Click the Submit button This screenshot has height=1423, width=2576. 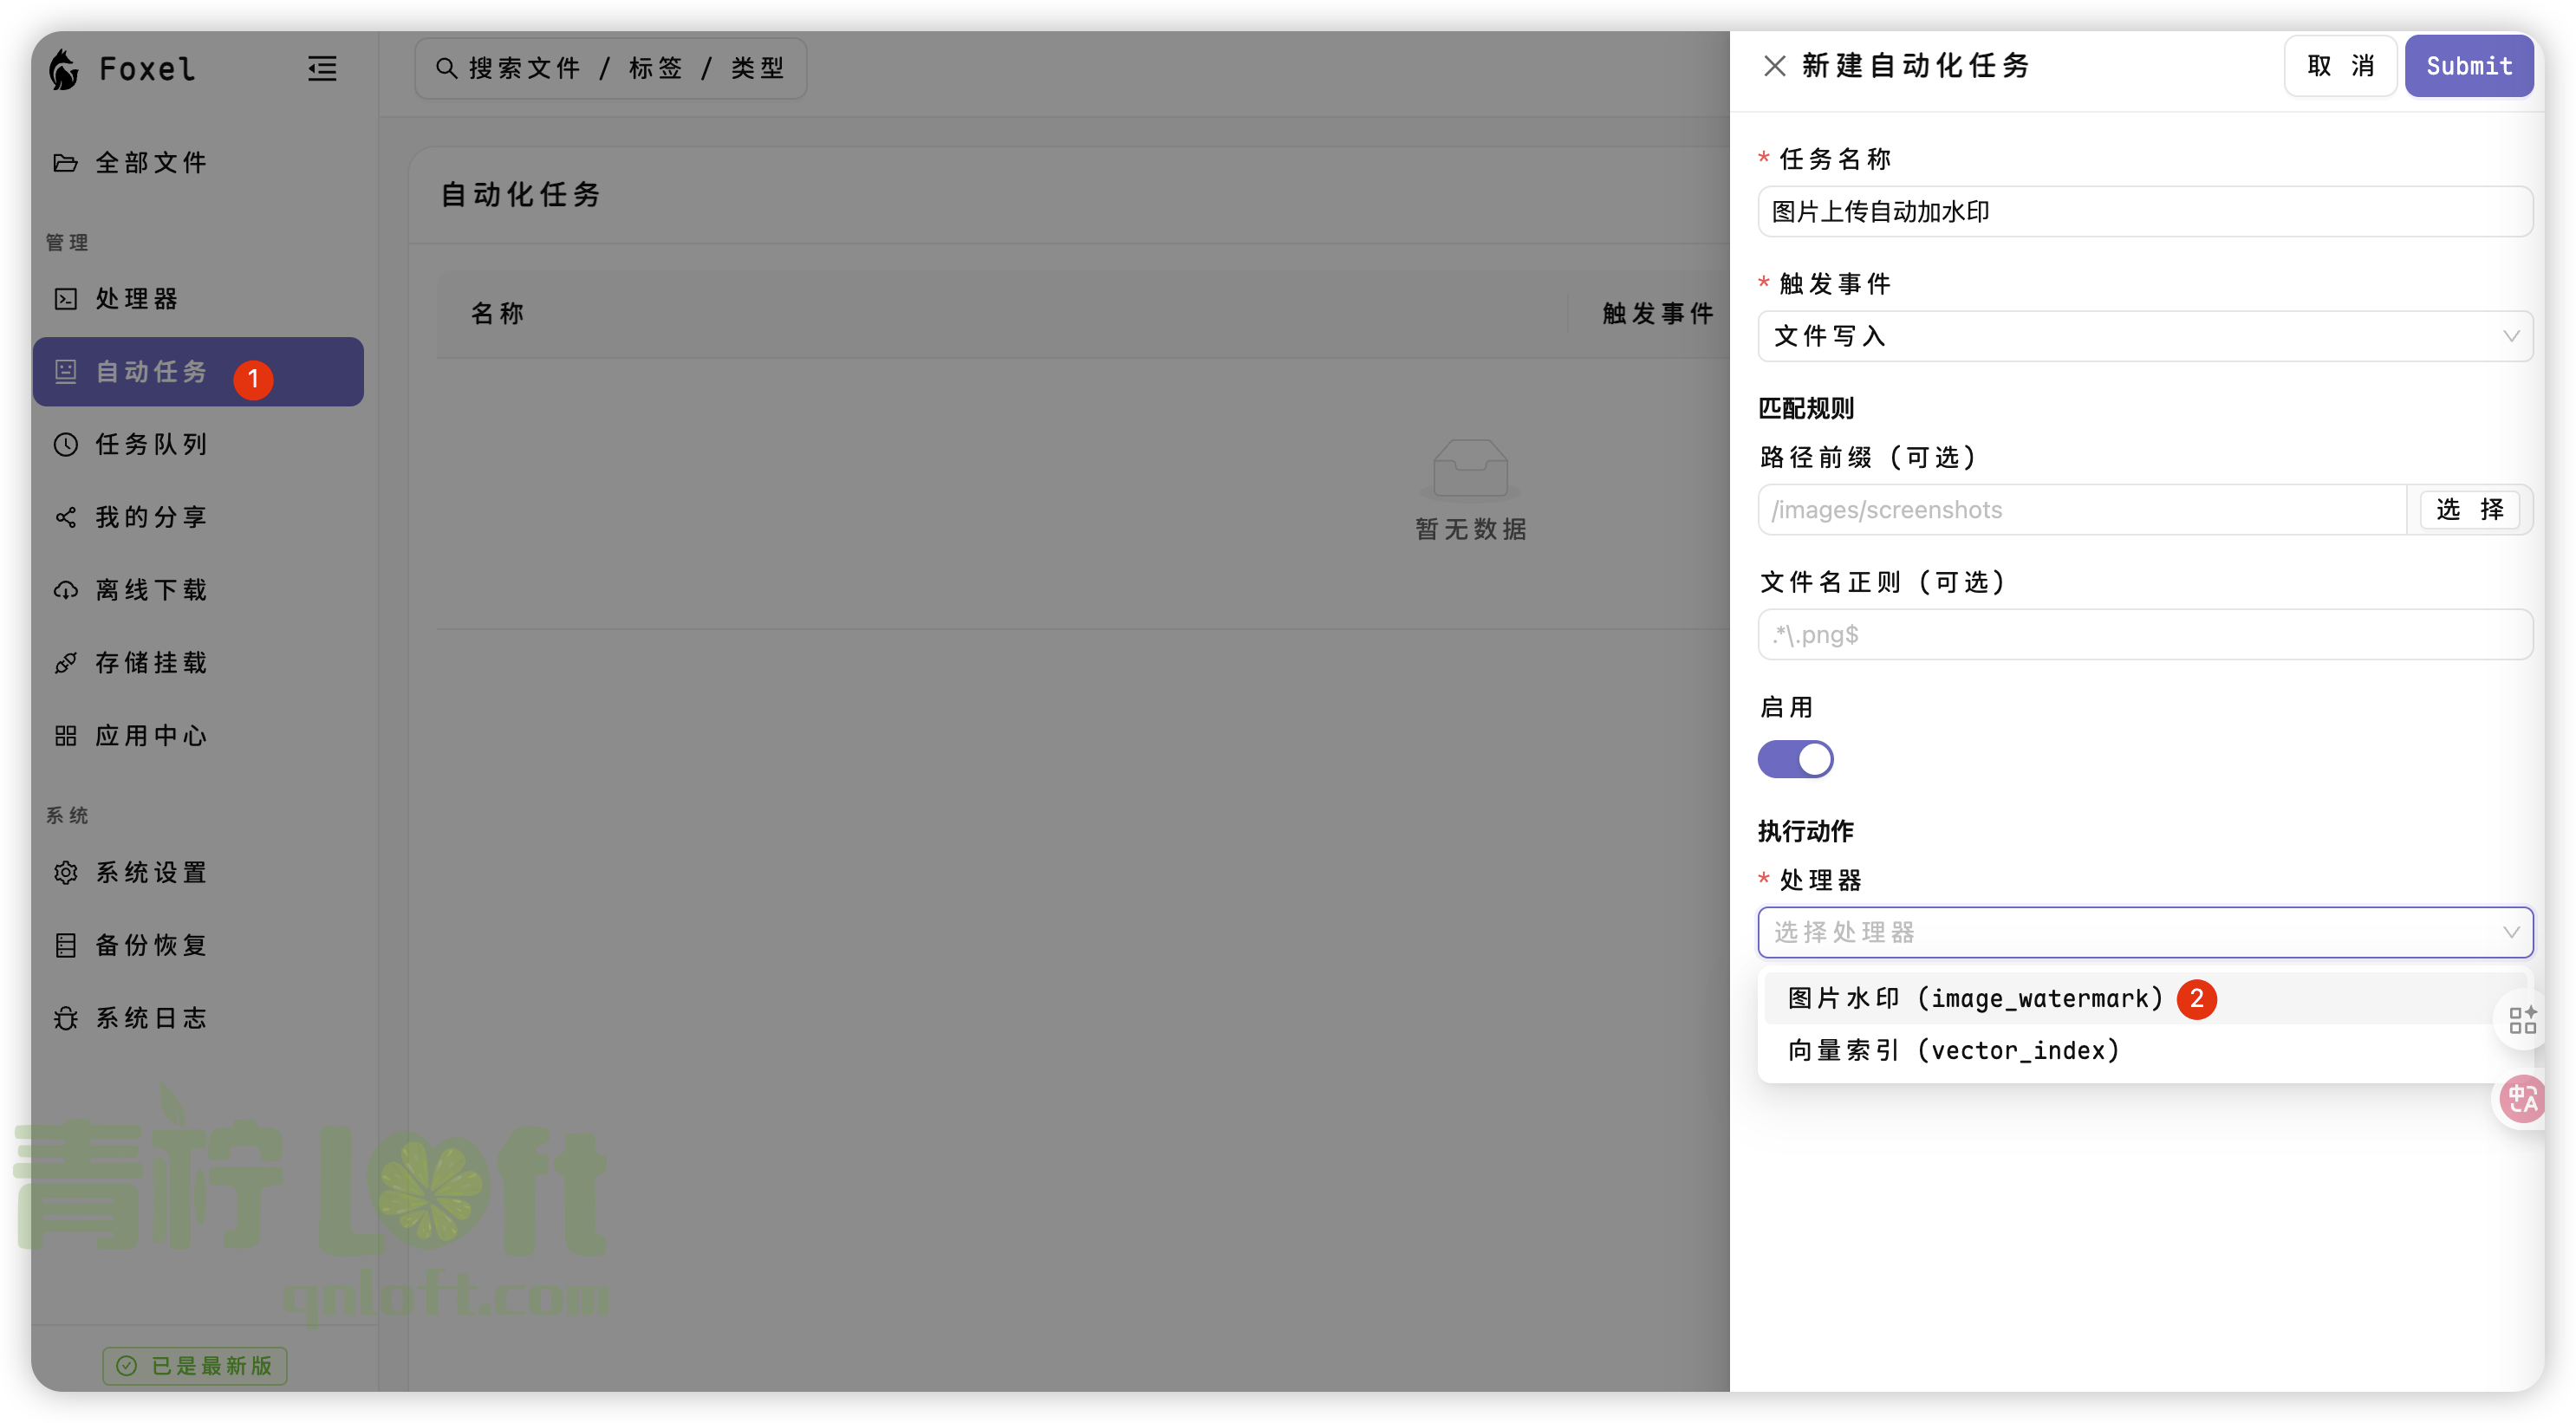[2468, 65]
